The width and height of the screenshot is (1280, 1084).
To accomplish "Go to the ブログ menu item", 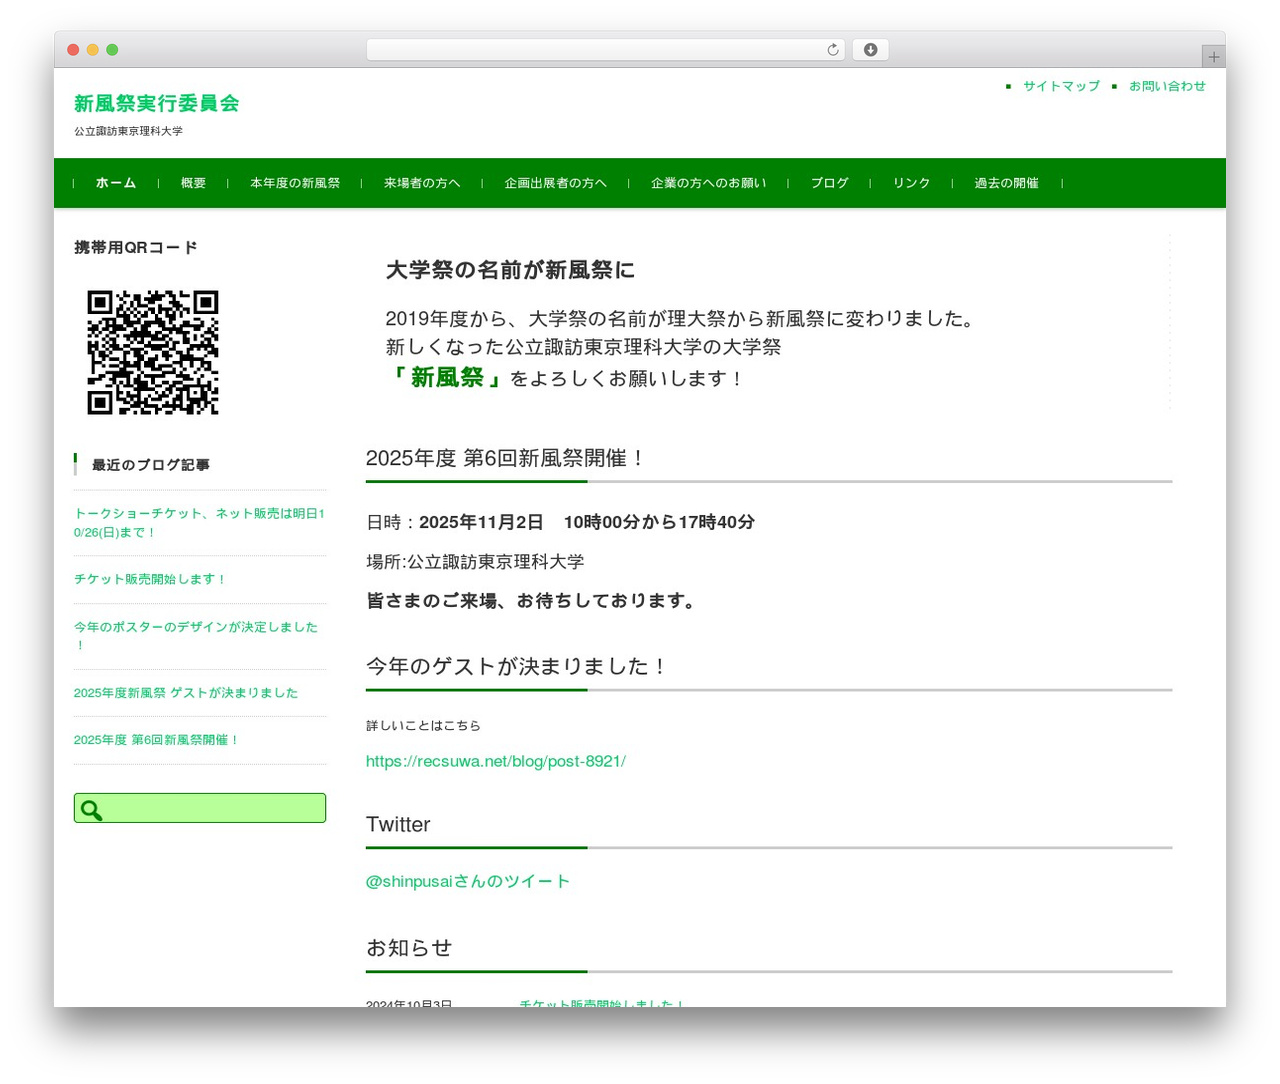I will coord(829,183).
